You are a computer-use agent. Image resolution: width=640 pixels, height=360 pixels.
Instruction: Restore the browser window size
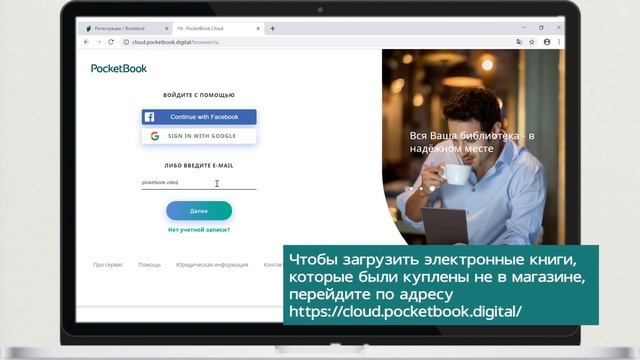(541, 28)
